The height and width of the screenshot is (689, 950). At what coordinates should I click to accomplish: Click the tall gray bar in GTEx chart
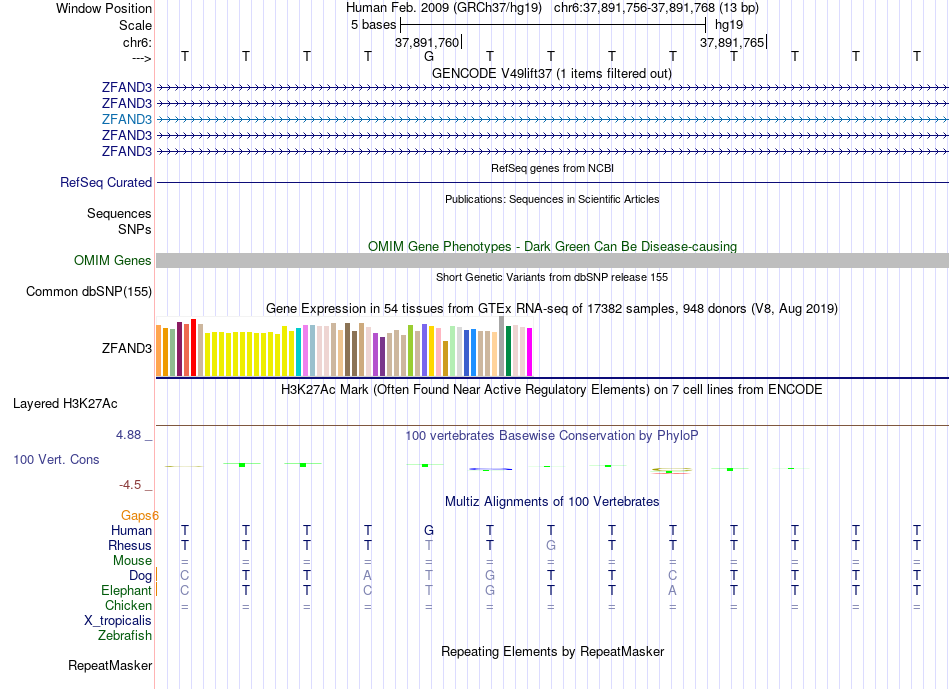[502, 346]
